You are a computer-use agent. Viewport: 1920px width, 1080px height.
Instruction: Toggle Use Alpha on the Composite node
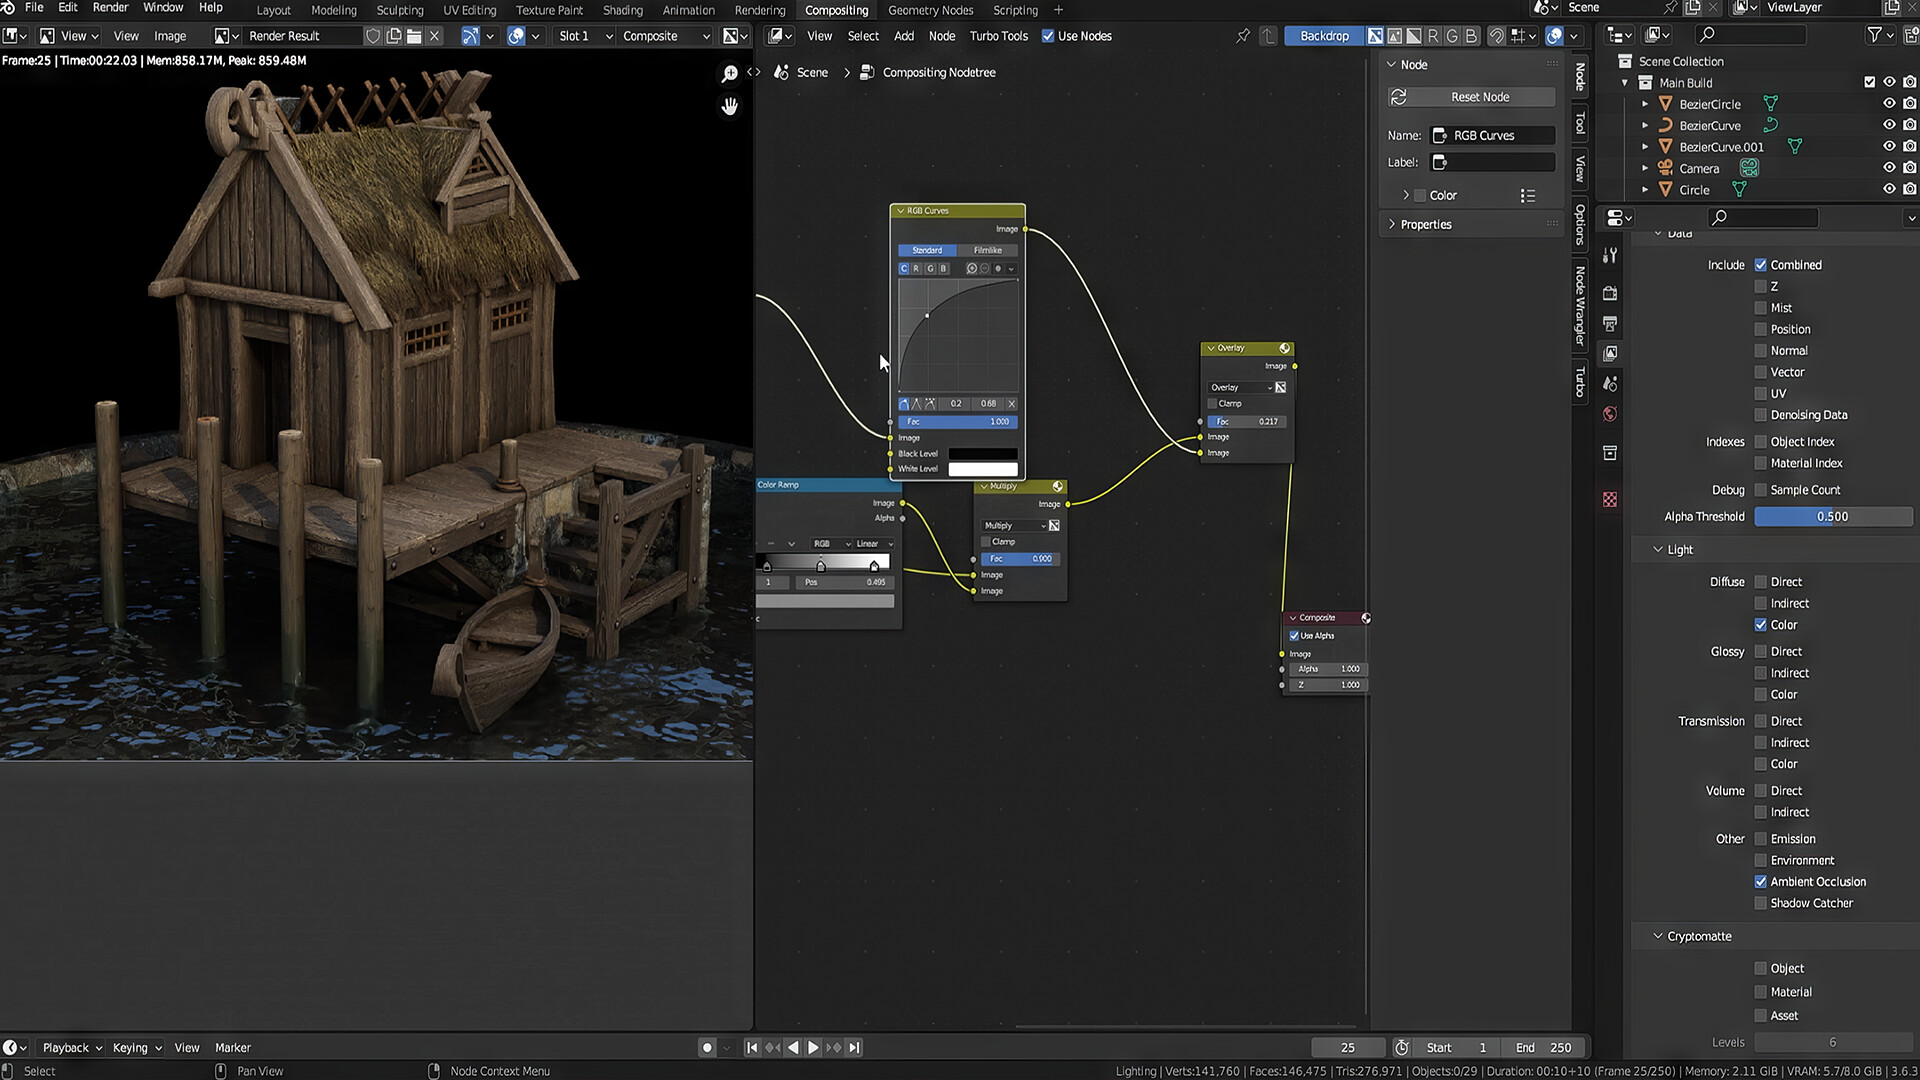tap(1294, 635)
